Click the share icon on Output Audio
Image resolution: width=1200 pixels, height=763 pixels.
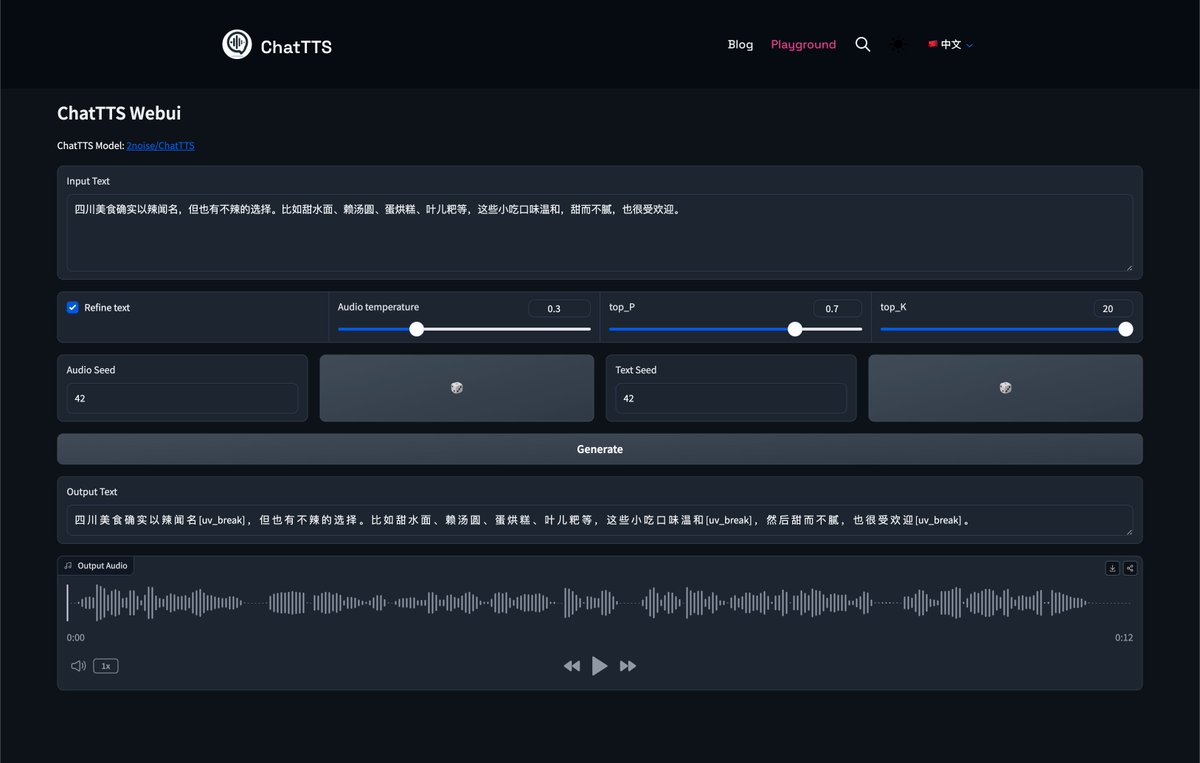click(x=1130, y=567)
